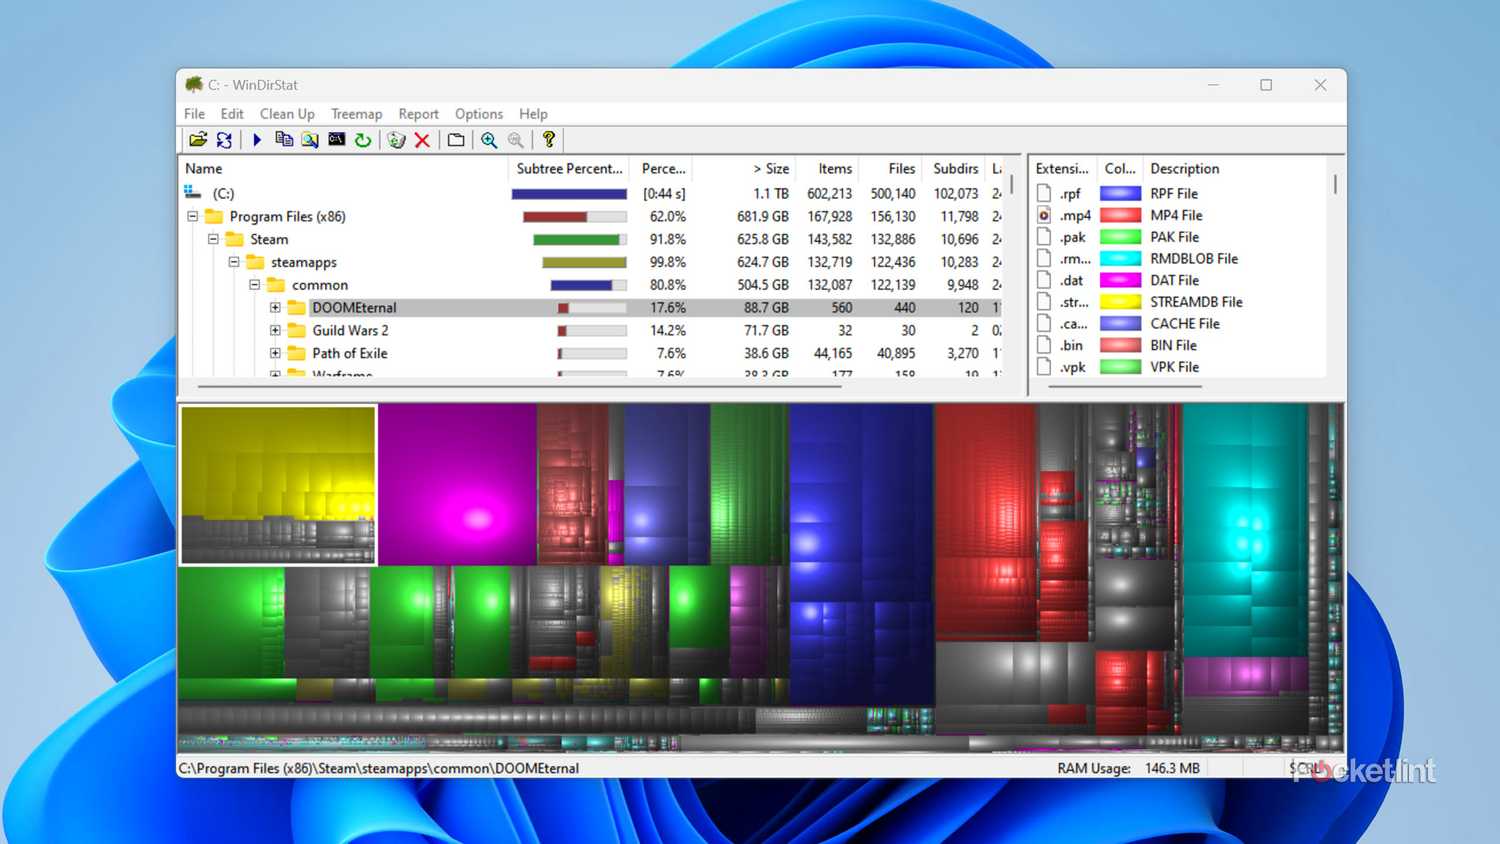Permanently delete with the red X icon
The height and width of the screenshot is (844, 1500).
coord(421,140)
